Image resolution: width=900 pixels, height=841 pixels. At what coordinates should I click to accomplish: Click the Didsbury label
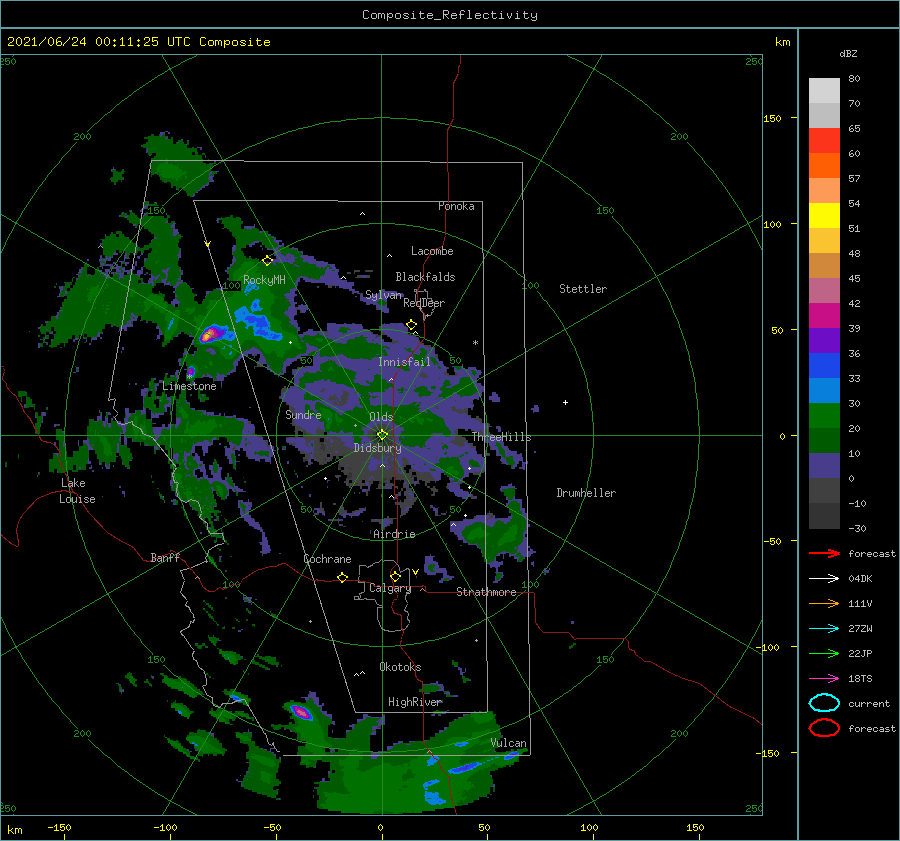378,448
